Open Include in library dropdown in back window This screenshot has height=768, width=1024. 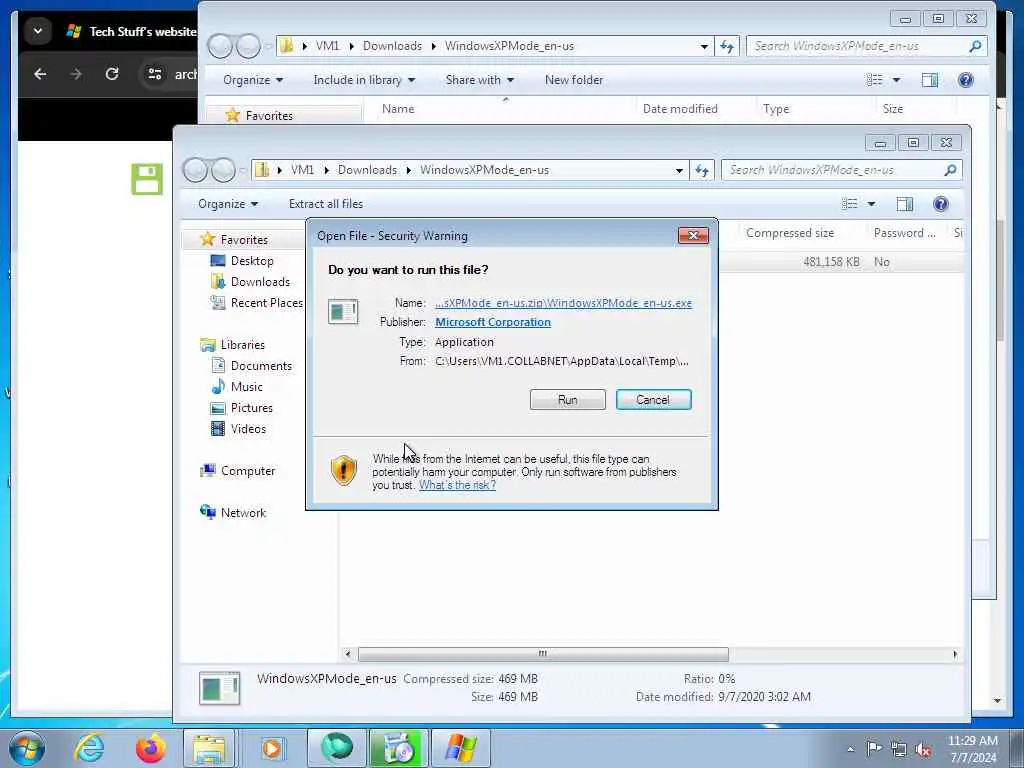(364, 80)
